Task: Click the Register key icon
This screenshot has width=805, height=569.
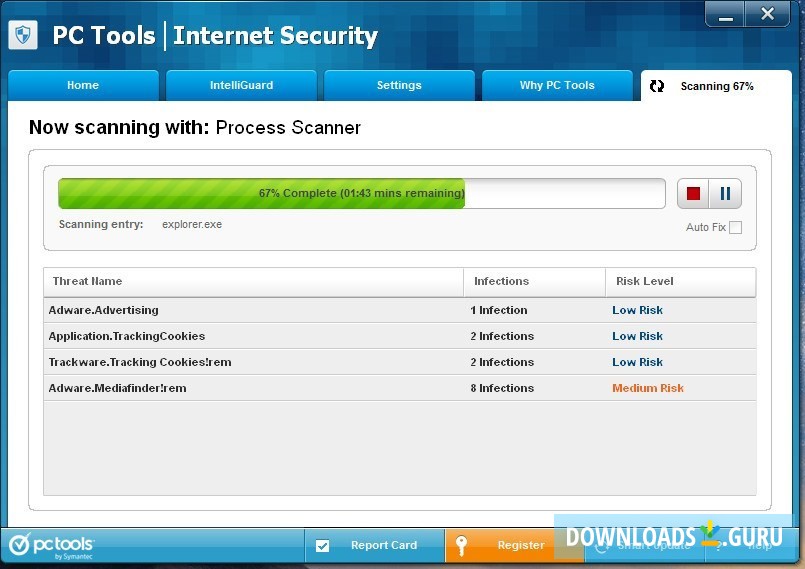Action: (461, 546)
